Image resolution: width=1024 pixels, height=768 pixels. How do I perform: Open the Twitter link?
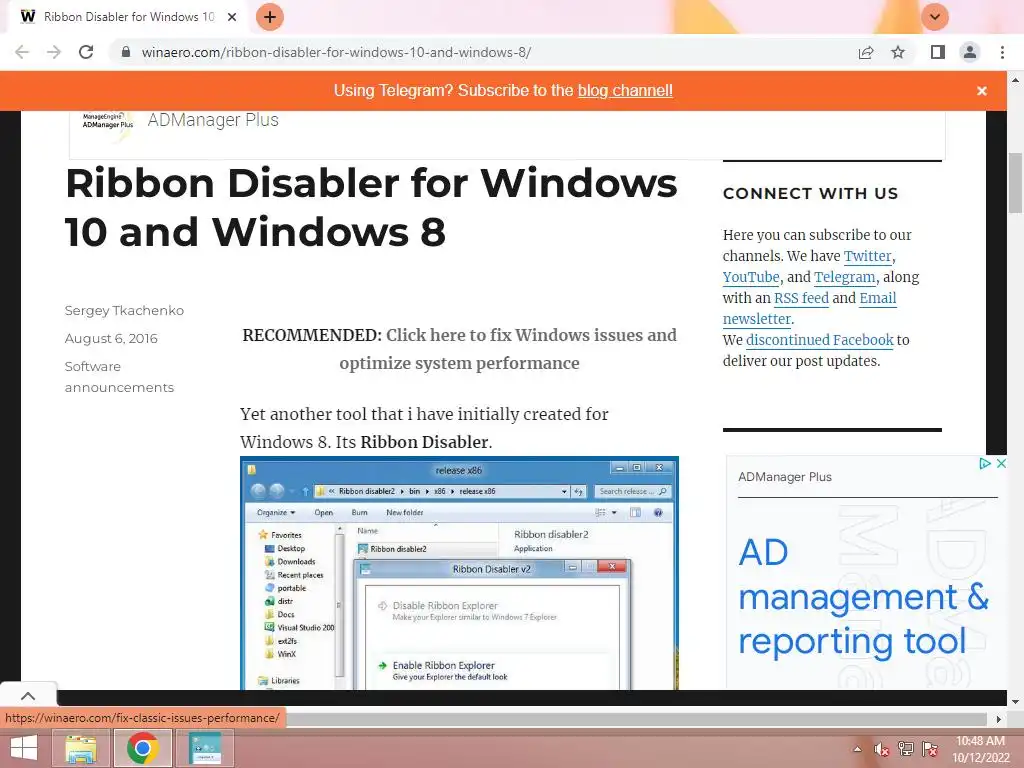pos(867,256)
